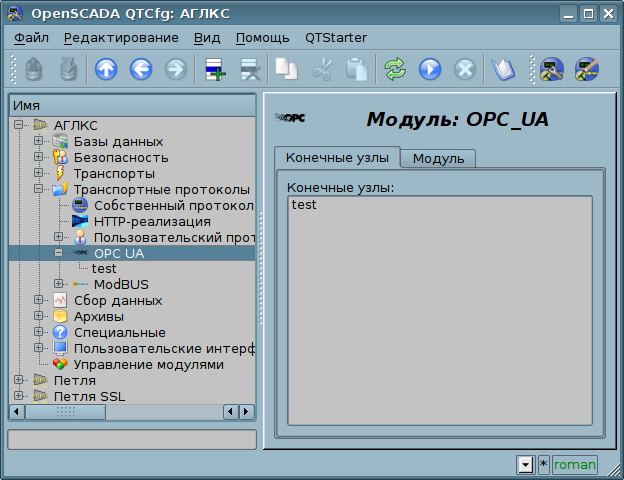Open the manual book icon
624x480 pixels.
point(500,69)
